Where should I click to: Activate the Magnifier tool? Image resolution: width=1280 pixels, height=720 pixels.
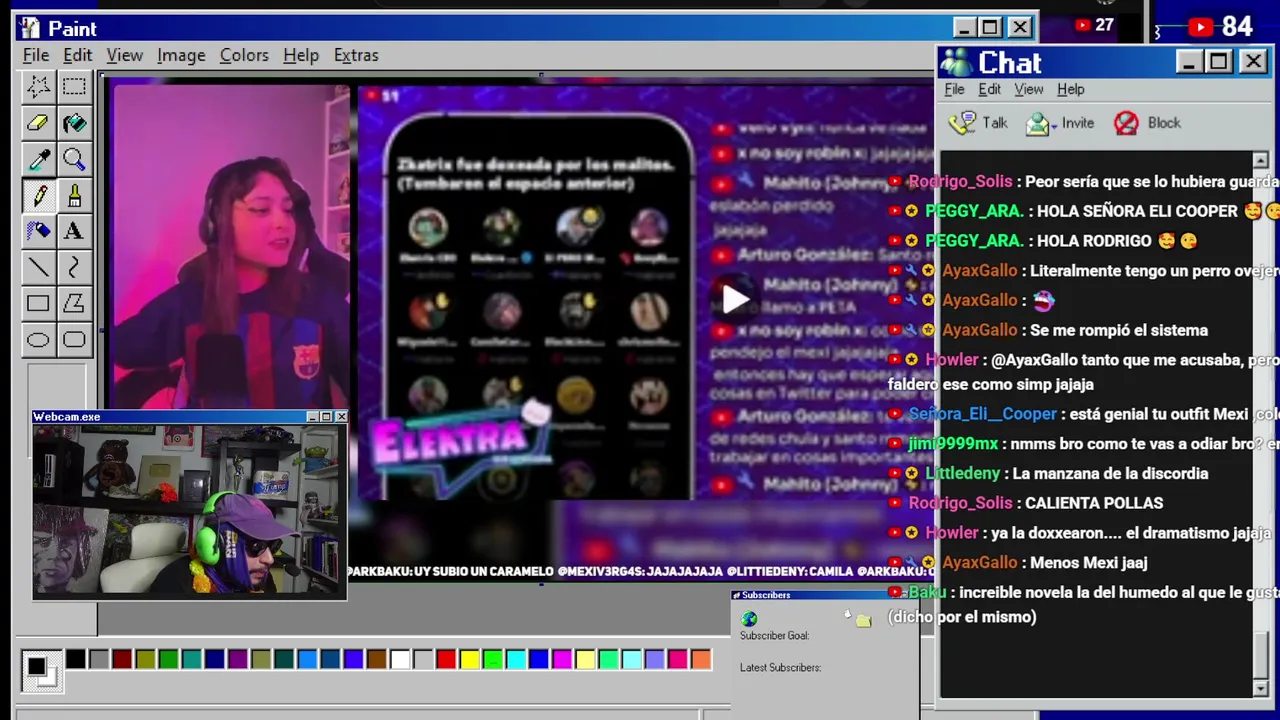point(74,159)
